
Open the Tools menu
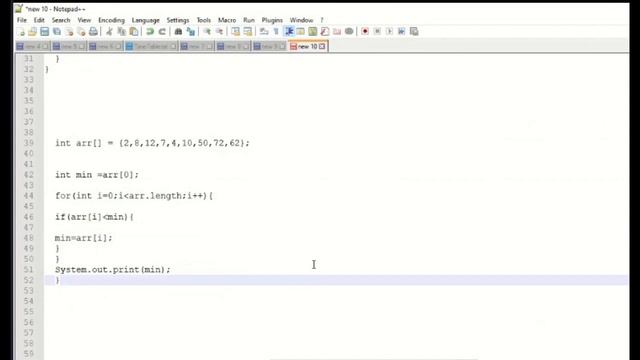(204, 20)
